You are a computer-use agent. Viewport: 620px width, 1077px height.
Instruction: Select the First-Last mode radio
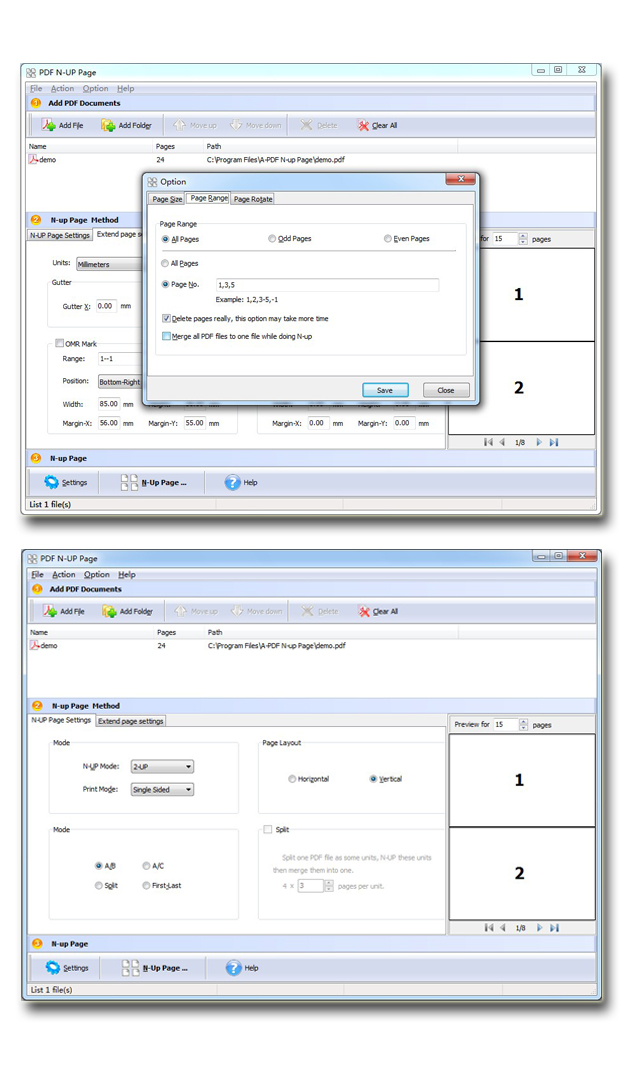[x=146, y=886]
